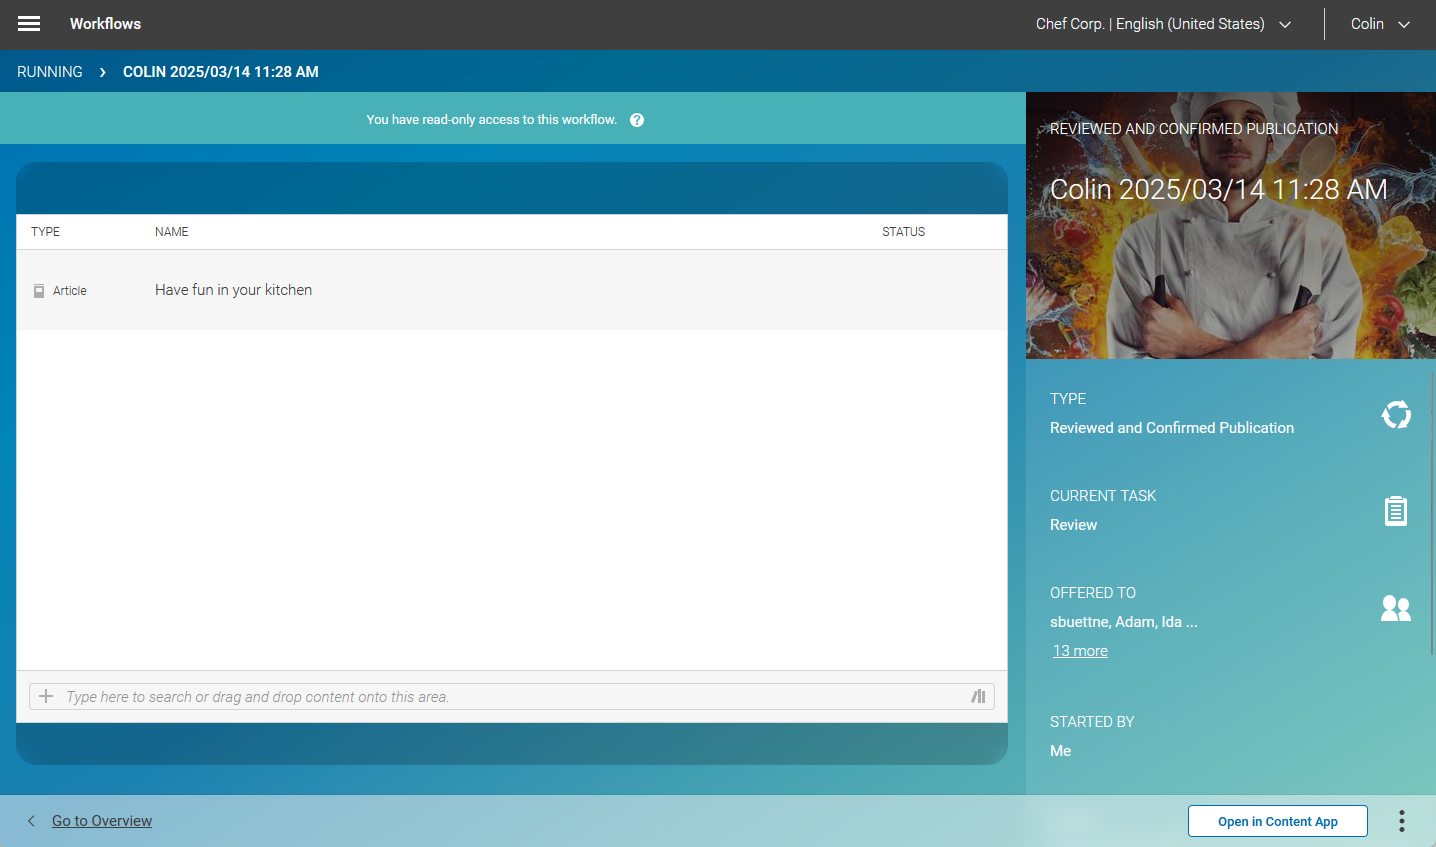Navigate using Go to Overview link

coord(101,820)
